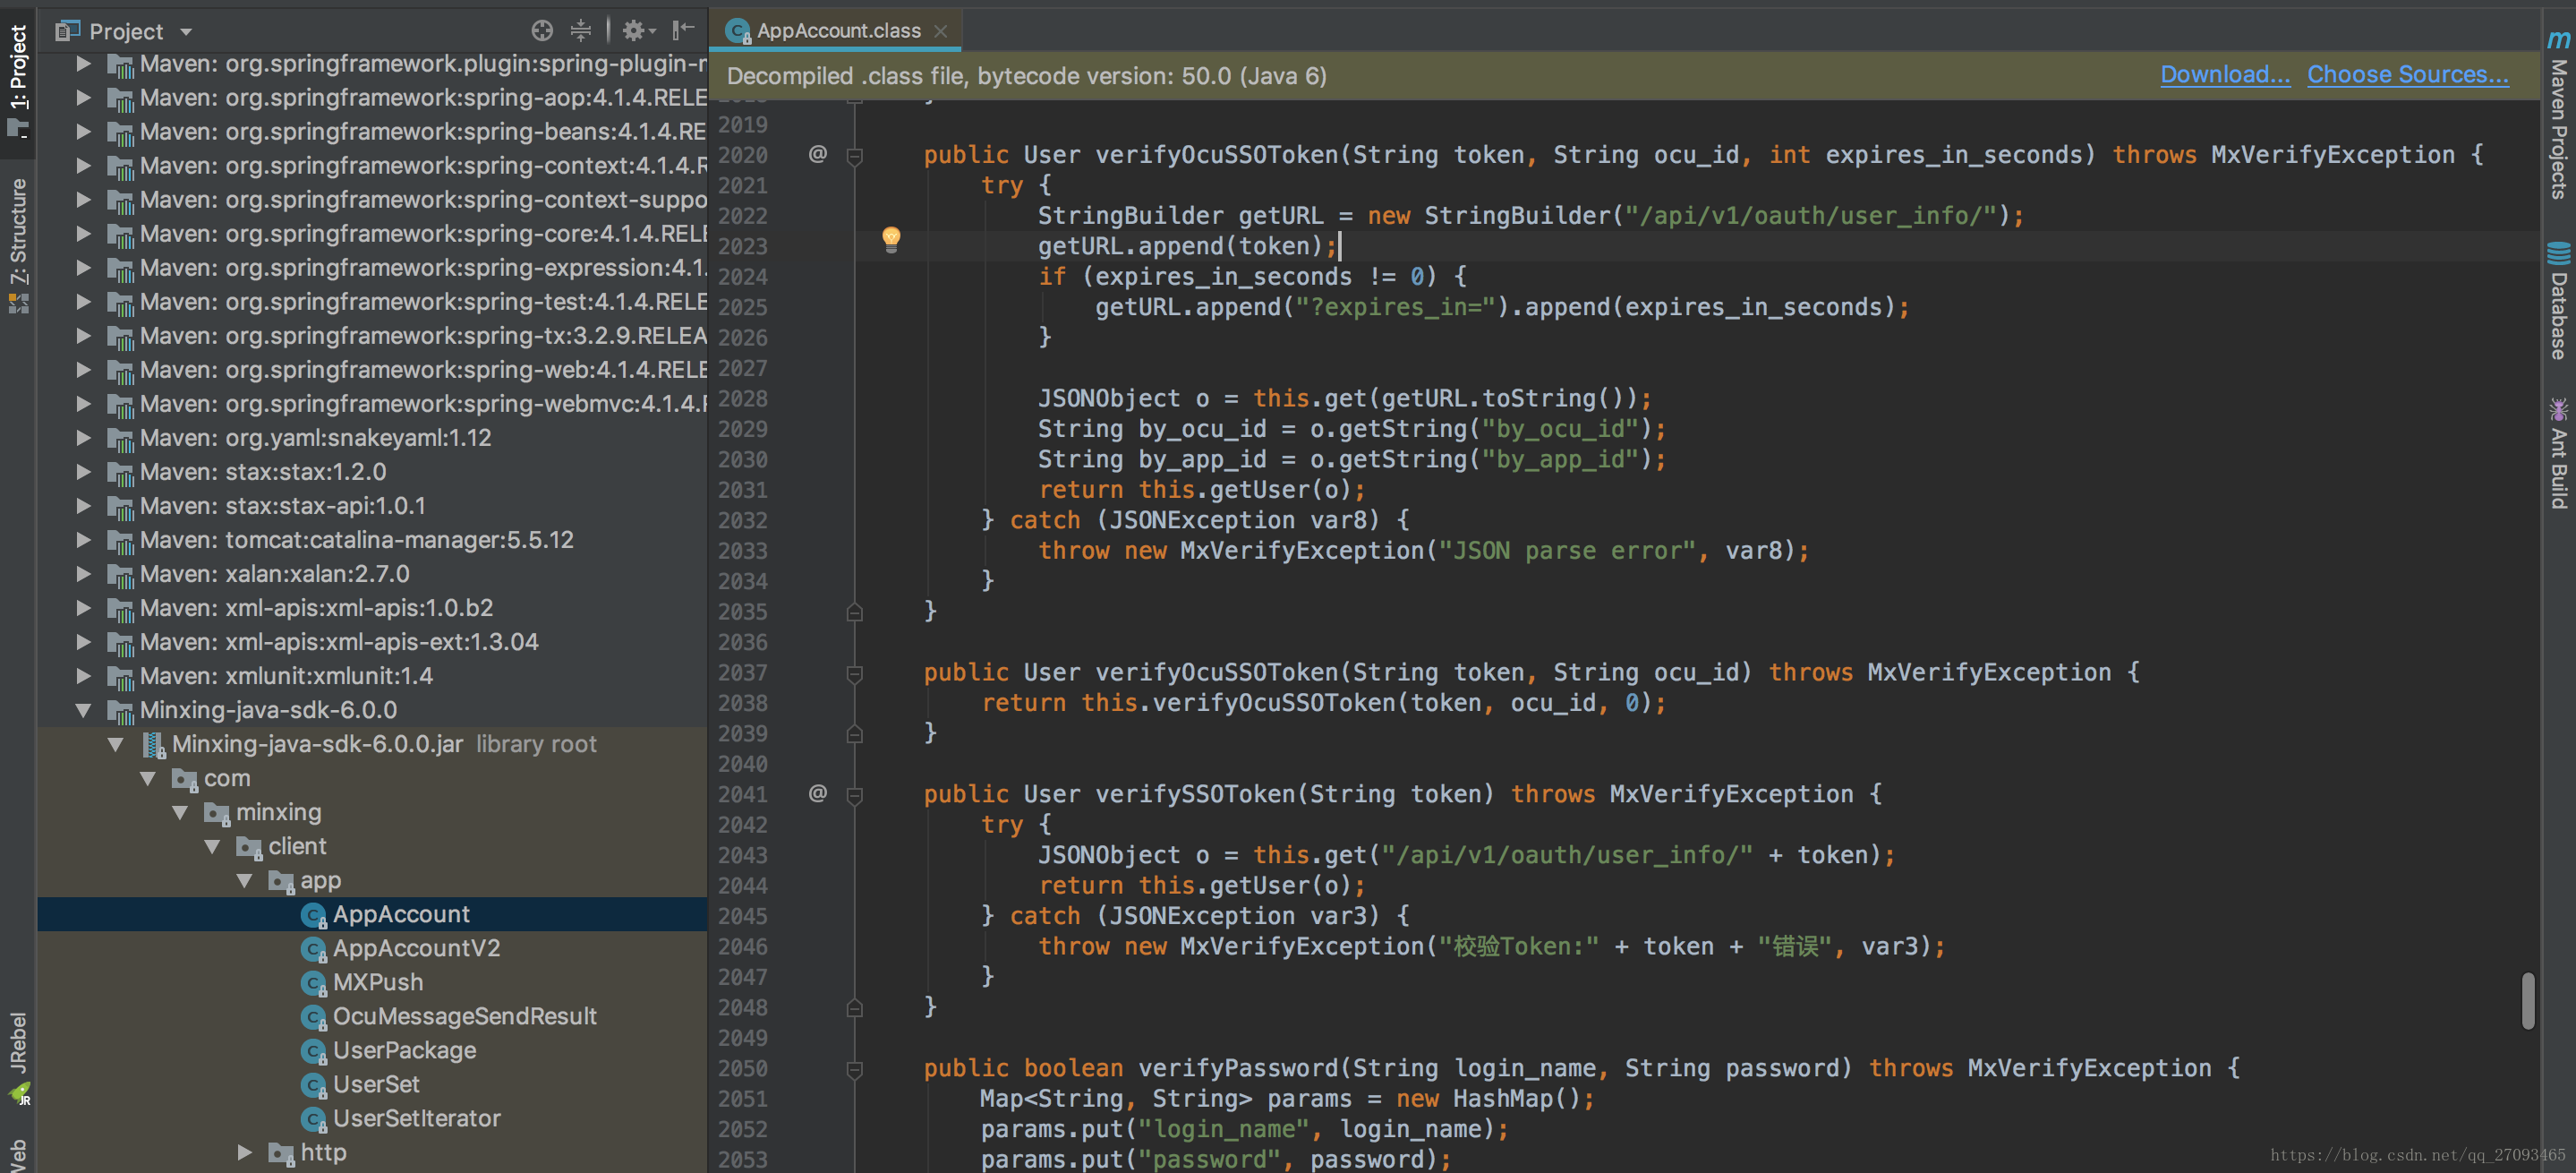Select Maven: org.springframework:spring-tx:3.2.9 library row

tap(372, 336)
